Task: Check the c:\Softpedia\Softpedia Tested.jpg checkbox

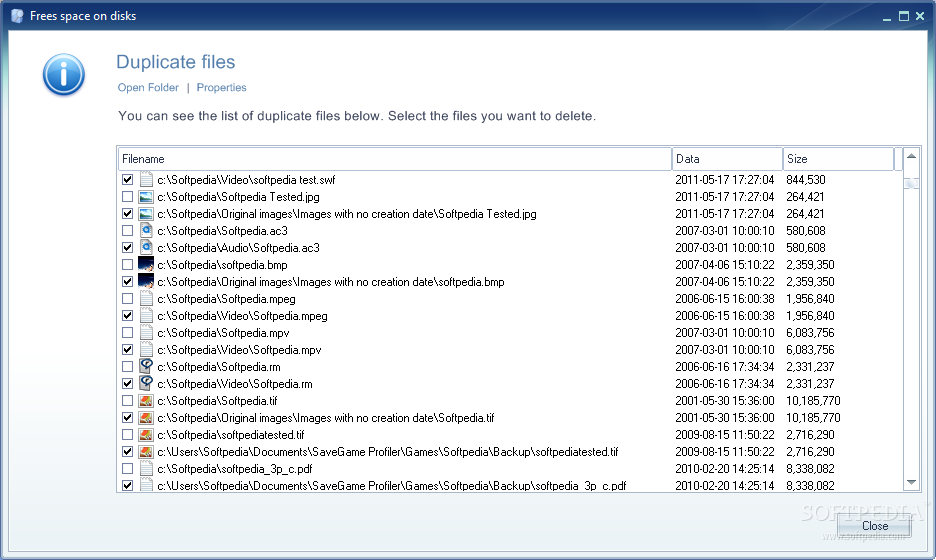Action: coord(127,196)
